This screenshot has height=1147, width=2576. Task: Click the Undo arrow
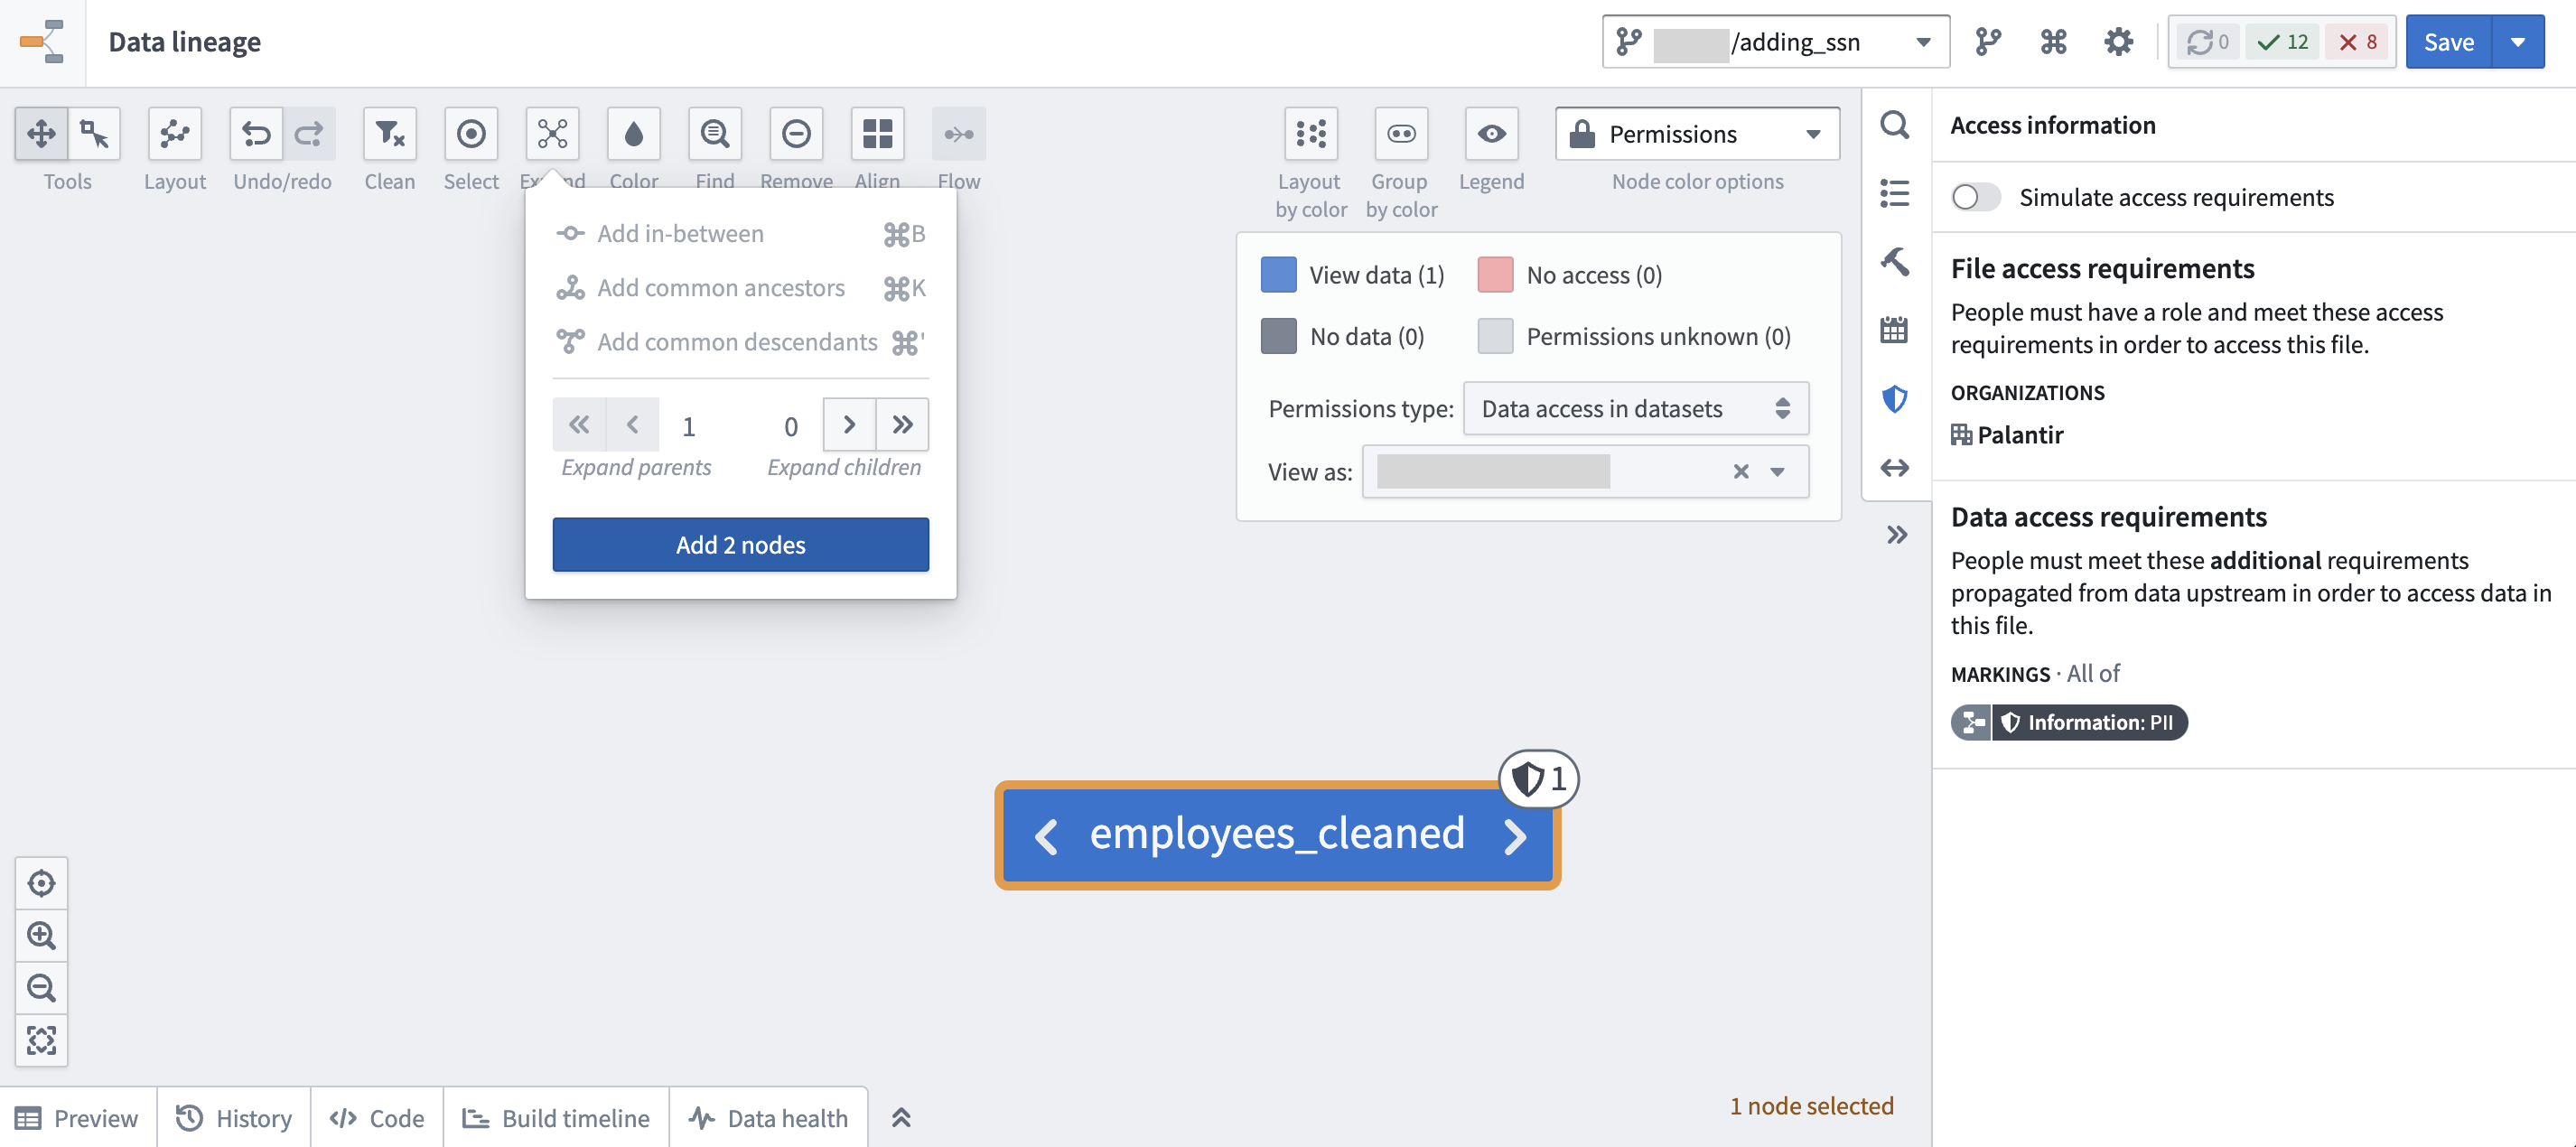pos(256,133)
